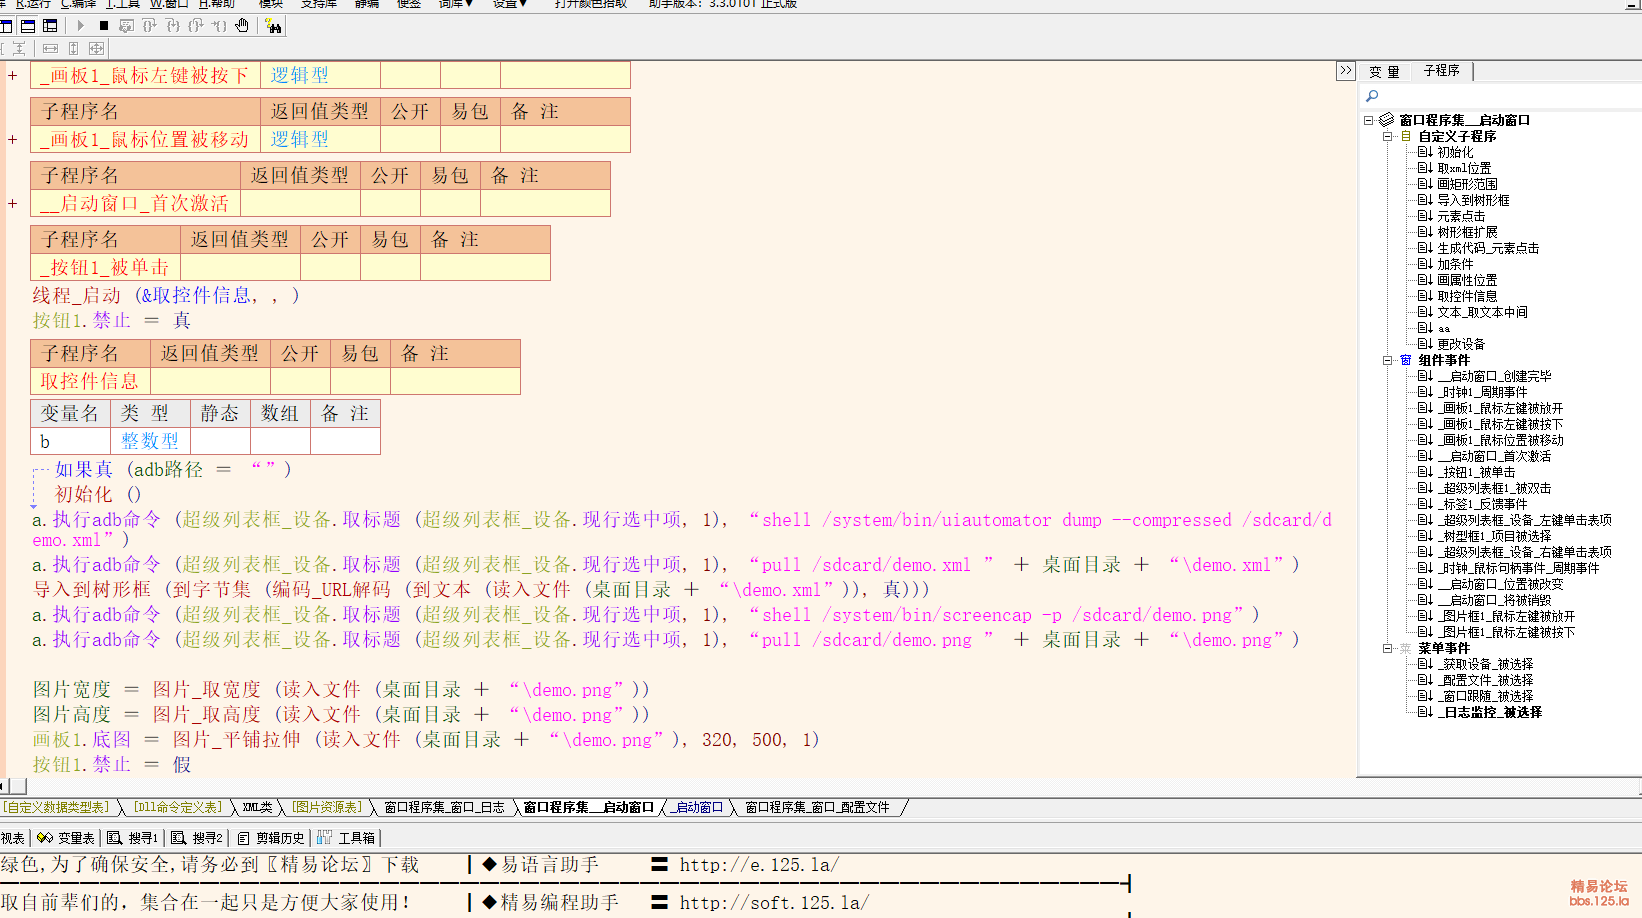Select _日志监控_被选择 in the menu events
The height and width of the screenshot is (918, 1642).
pos(1489,712)
